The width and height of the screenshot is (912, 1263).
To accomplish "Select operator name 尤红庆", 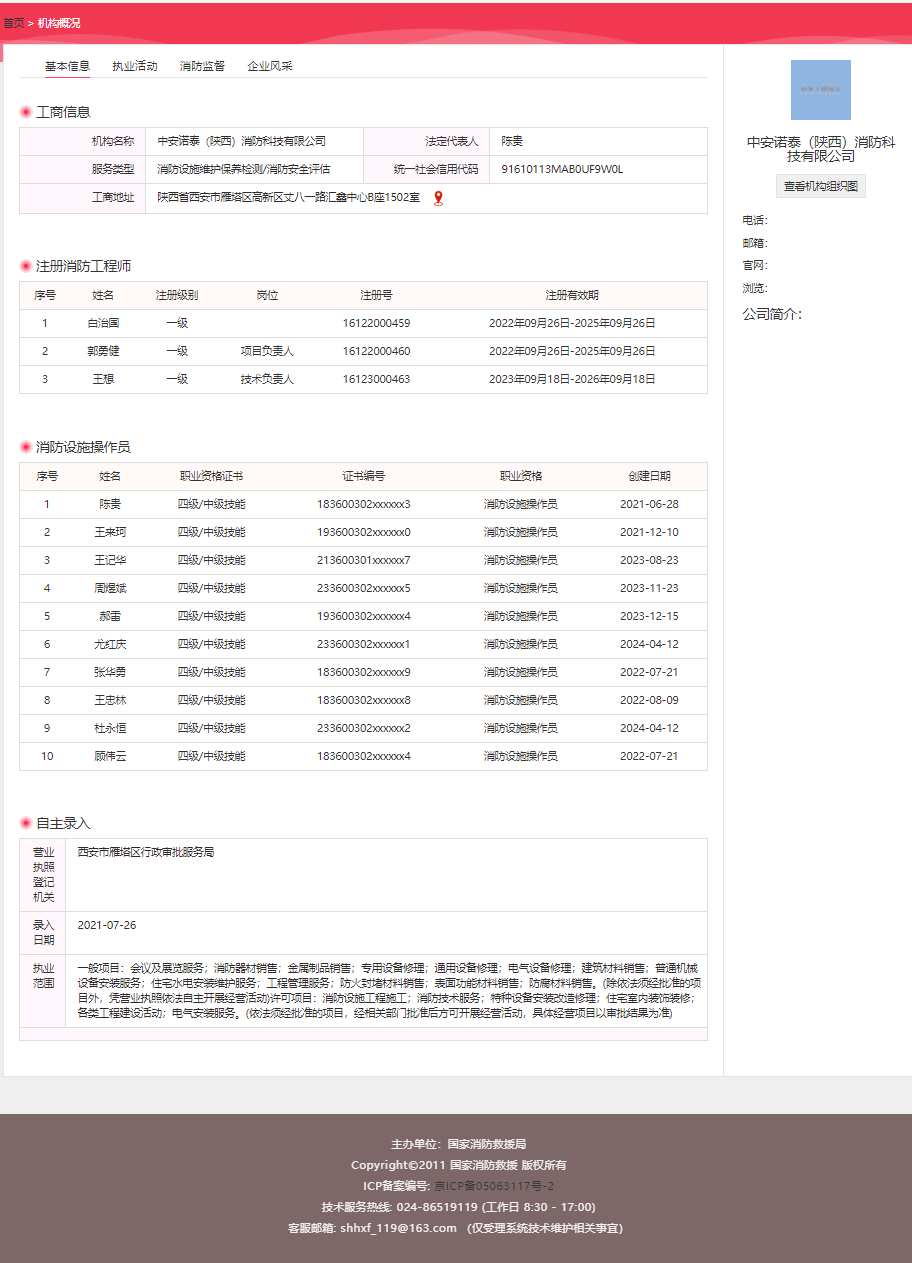I will pos(110,644).
